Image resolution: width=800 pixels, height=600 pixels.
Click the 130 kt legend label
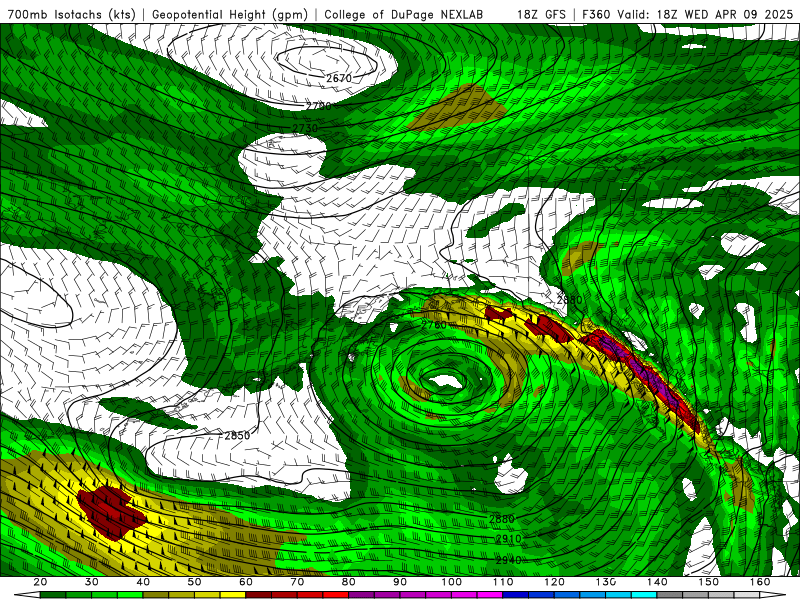click(606, 582)
